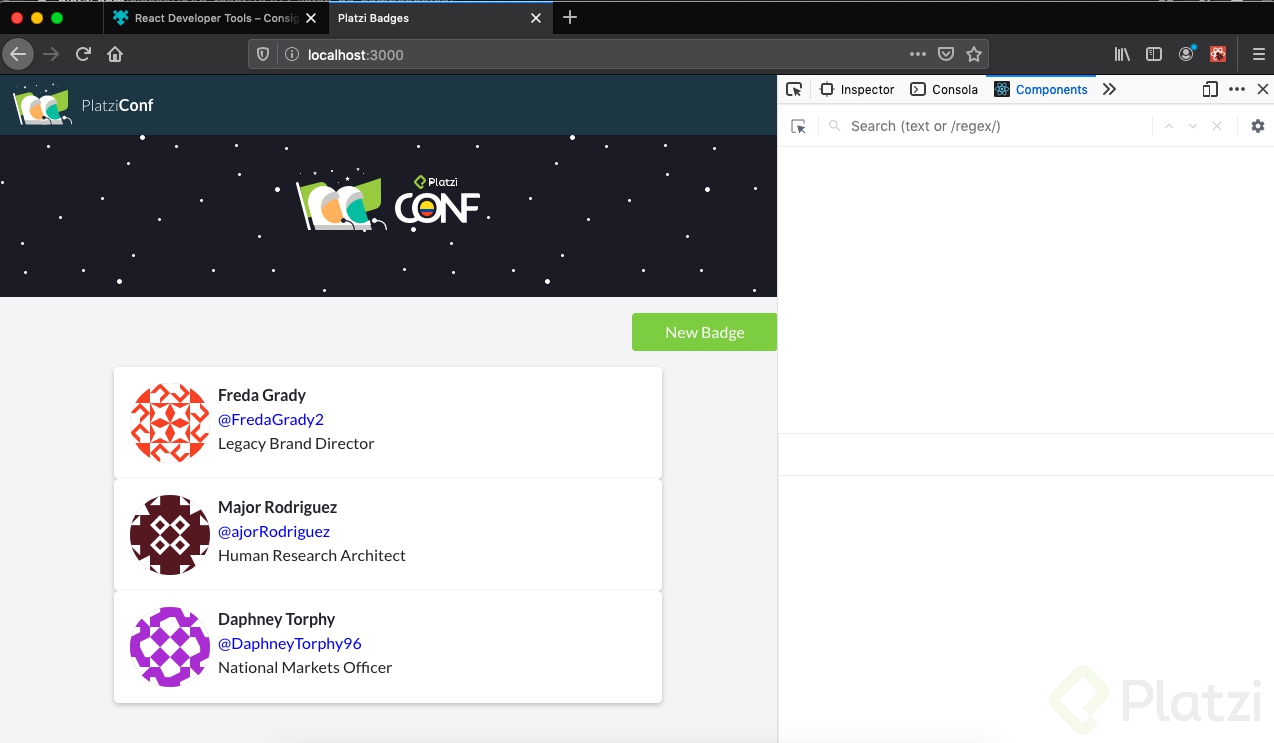This screenshot has height=743, width=1274.
Task: Open the Inspector devtools tab
Action: pyautogui.click(x=857, y=89)
